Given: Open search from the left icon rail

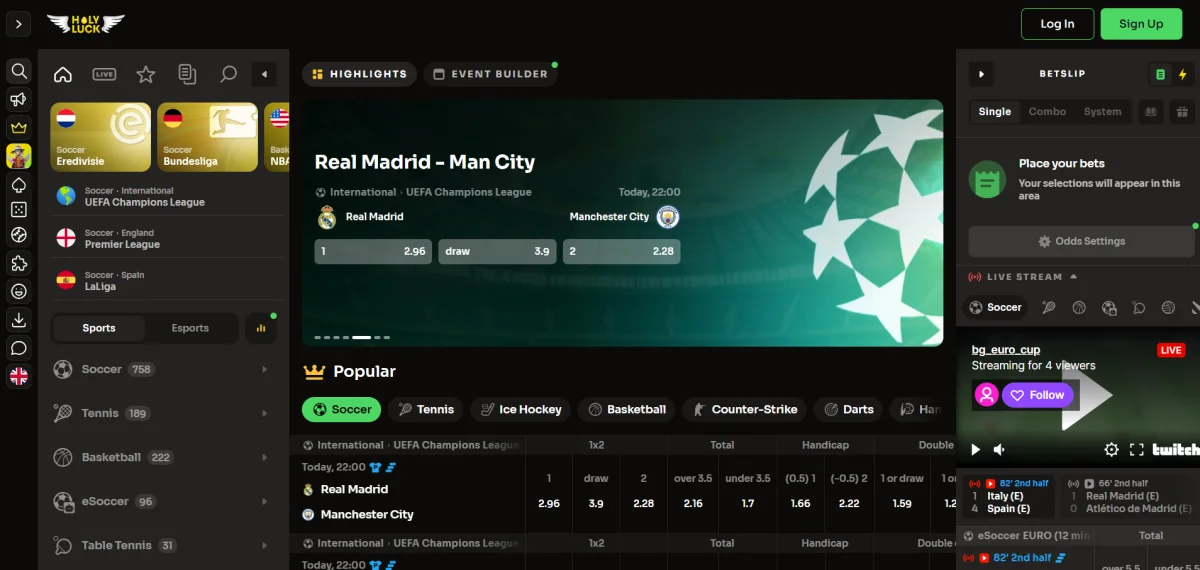Looking at the screenshot, I should 18,71.
